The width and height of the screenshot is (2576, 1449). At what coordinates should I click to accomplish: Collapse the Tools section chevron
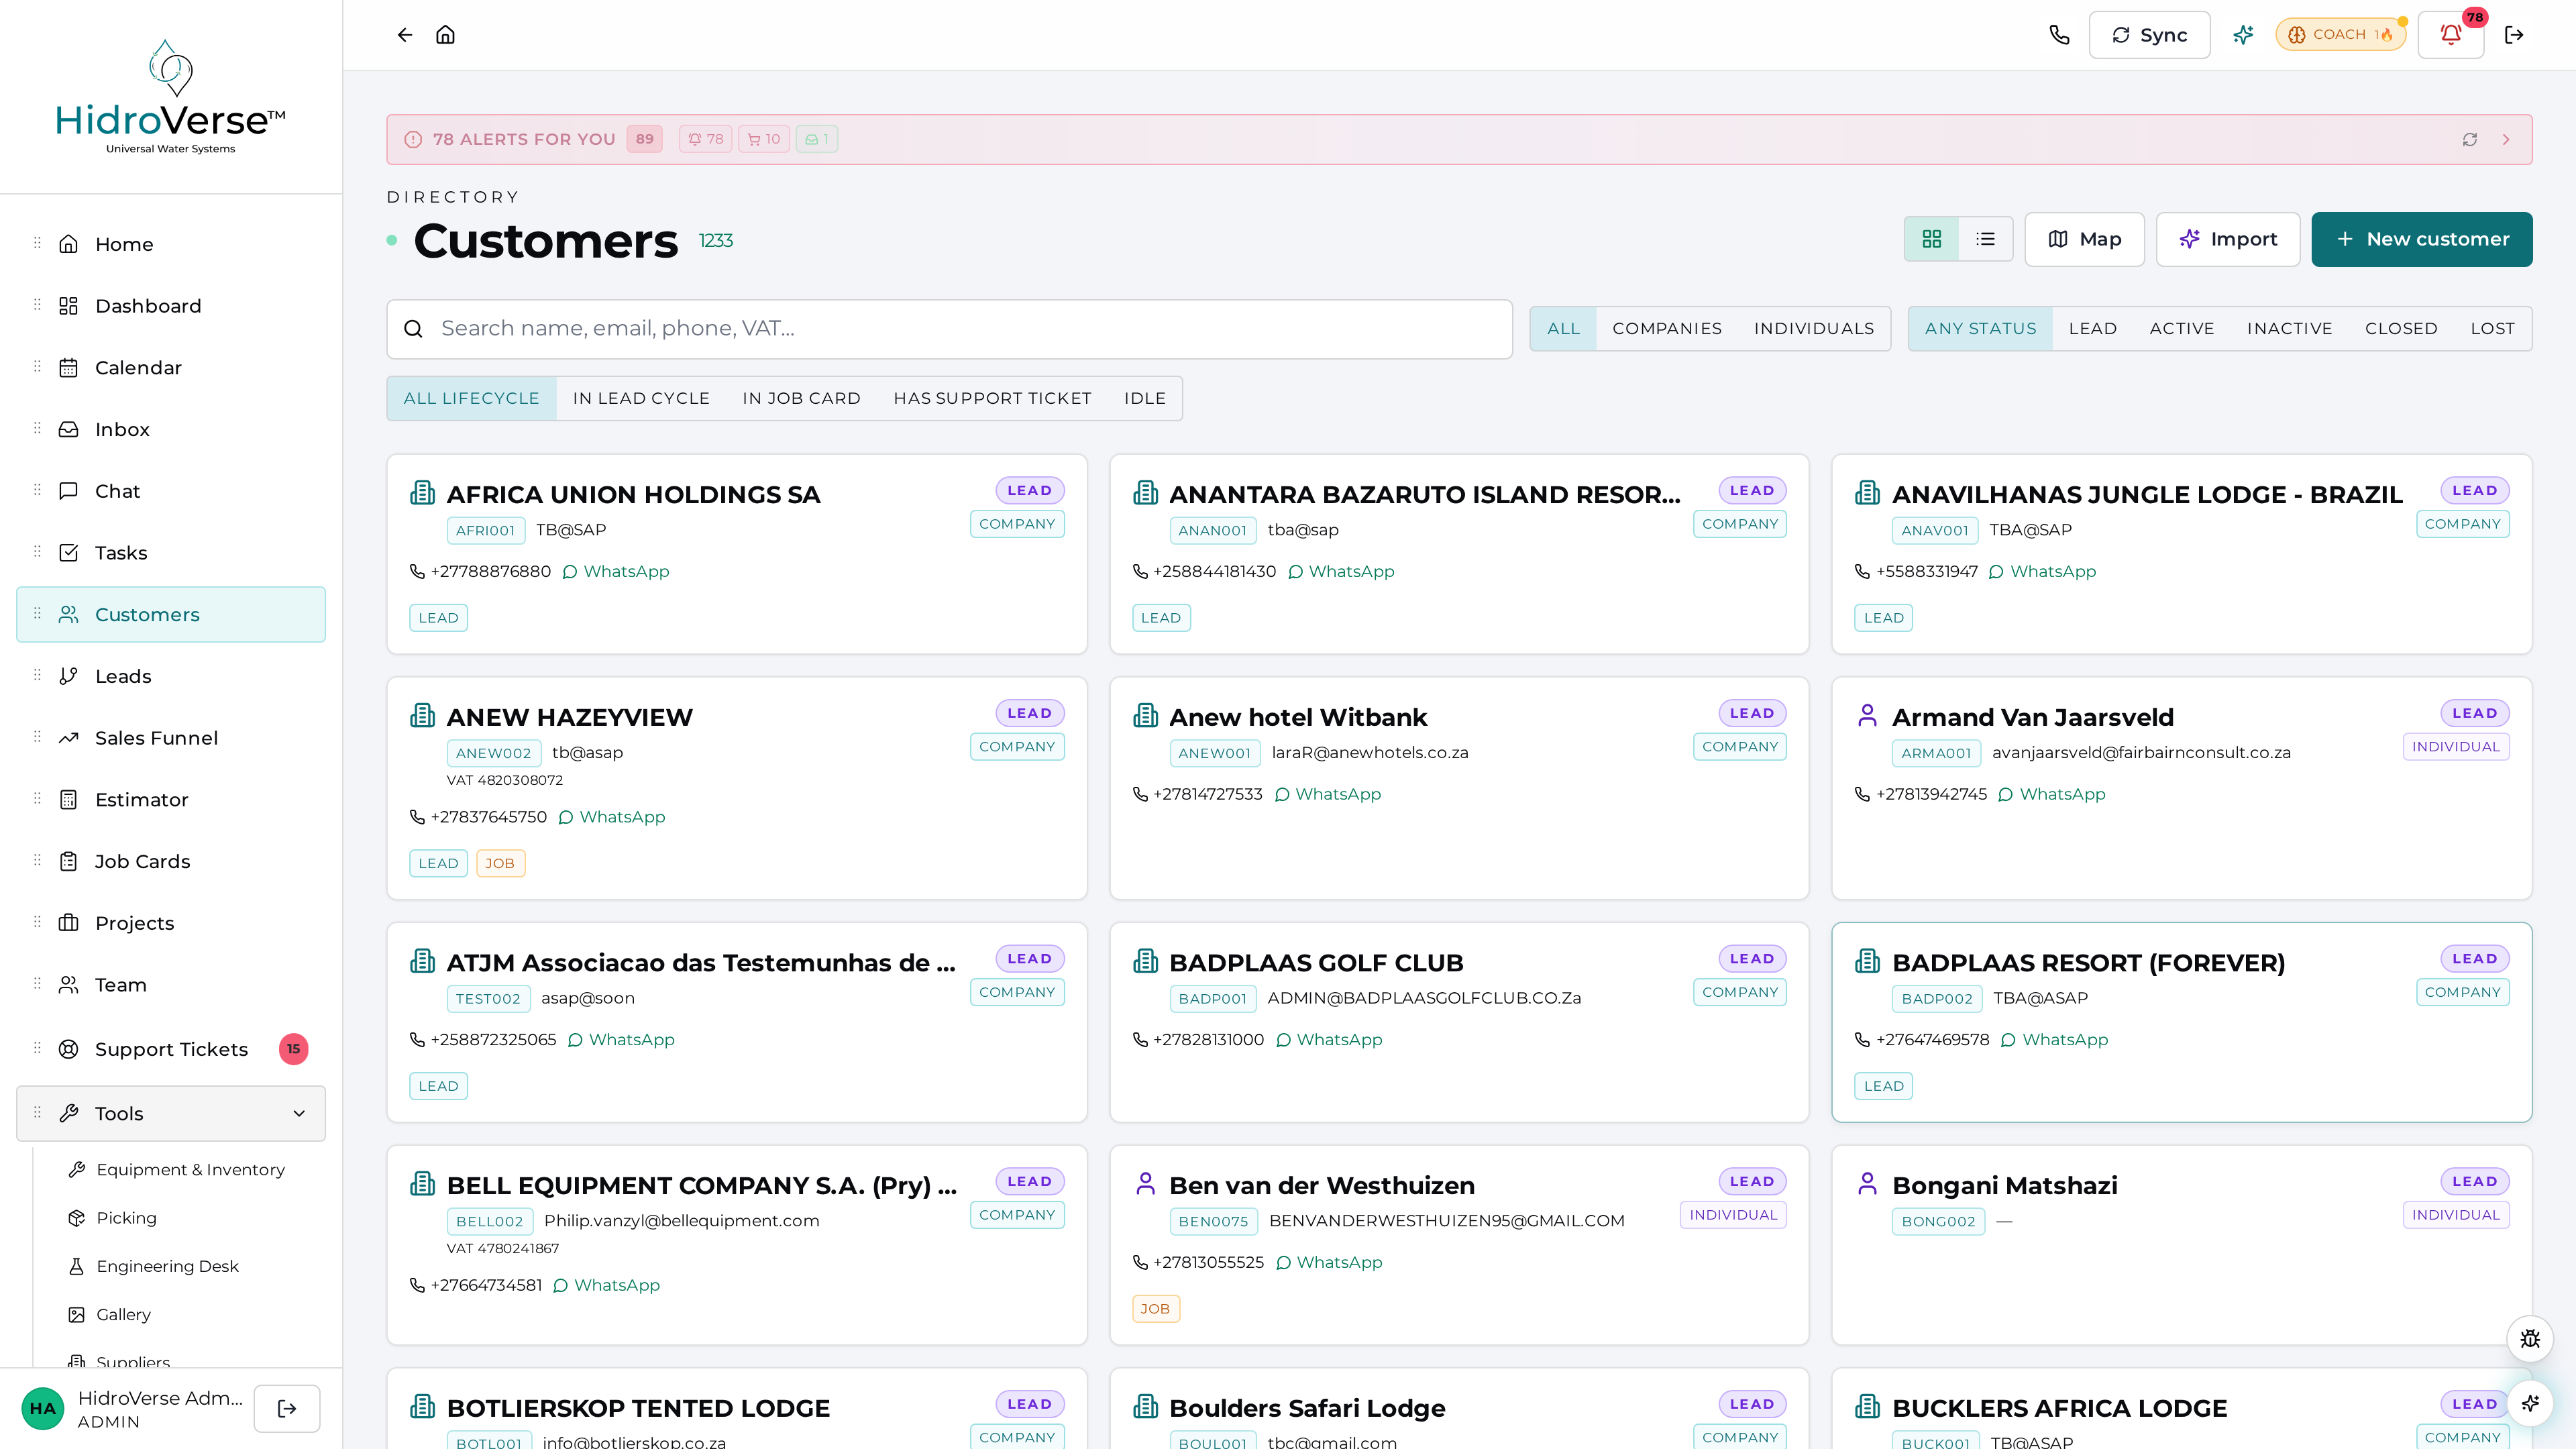(299, 1114)
